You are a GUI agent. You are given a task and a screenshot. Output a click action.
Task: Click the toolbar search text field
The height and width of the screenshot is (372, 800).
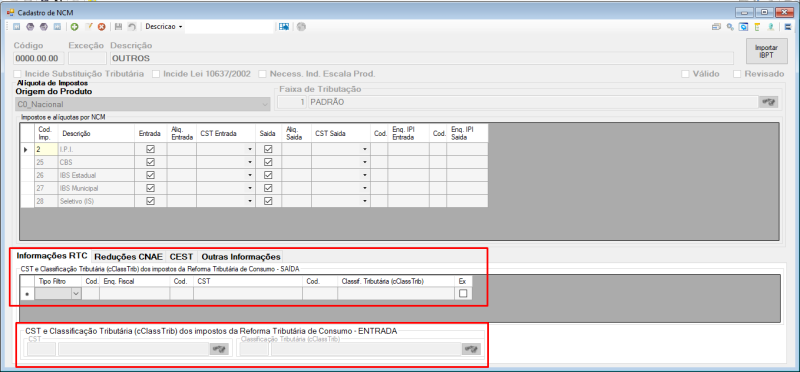(x=229, y=27)
